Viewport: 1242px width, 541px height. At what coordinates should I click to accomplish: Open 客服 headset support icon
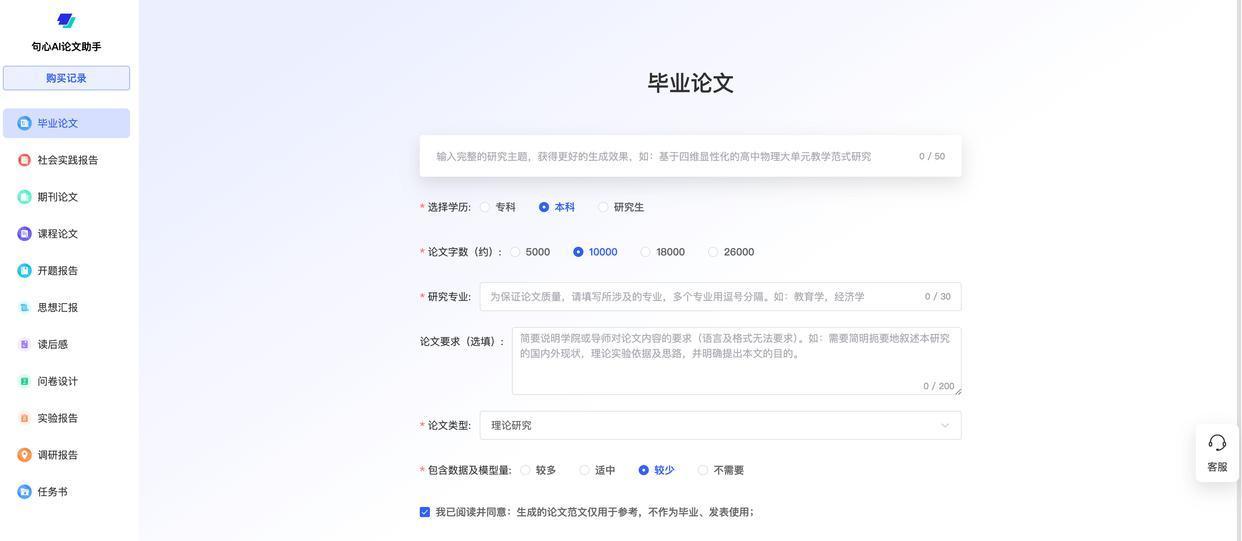pos(1217,443)
